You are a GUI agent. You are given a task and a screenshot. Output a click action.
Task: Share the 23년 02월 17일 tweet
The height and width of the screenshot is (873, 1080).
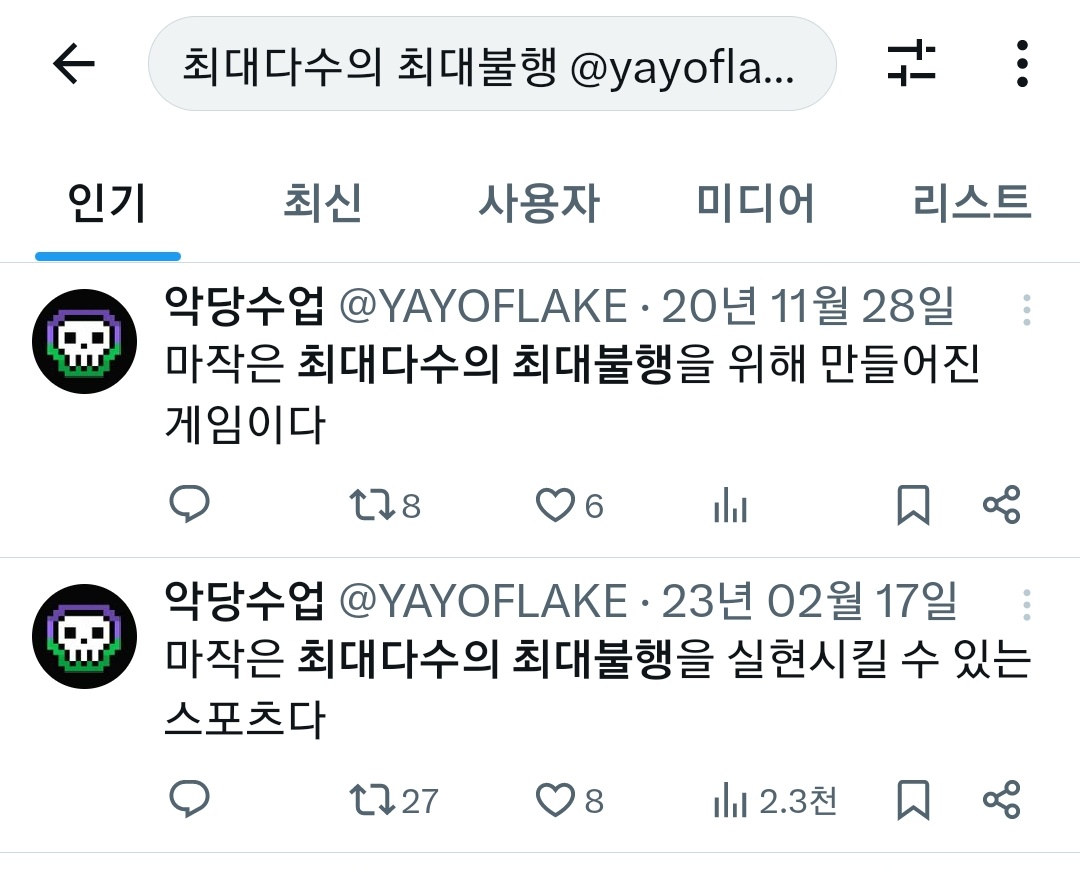tap(1001, 799)
